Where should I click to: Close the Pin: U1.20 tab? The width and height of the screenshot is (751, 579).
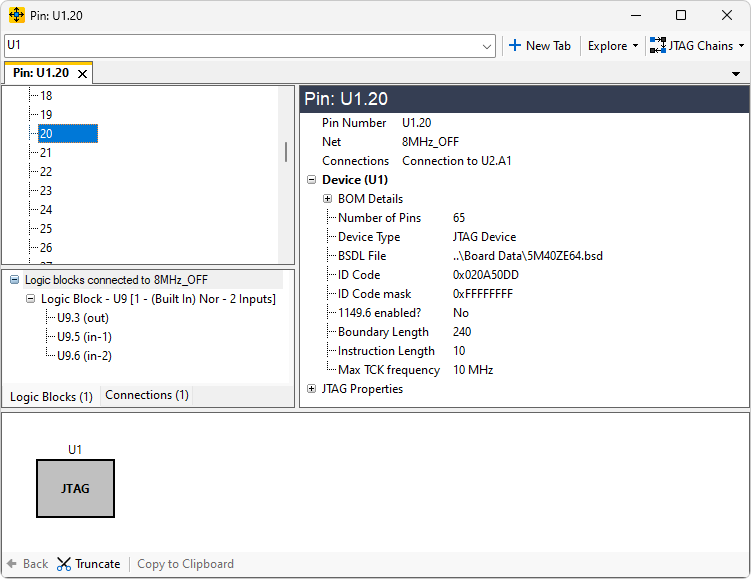coord(83,73)
